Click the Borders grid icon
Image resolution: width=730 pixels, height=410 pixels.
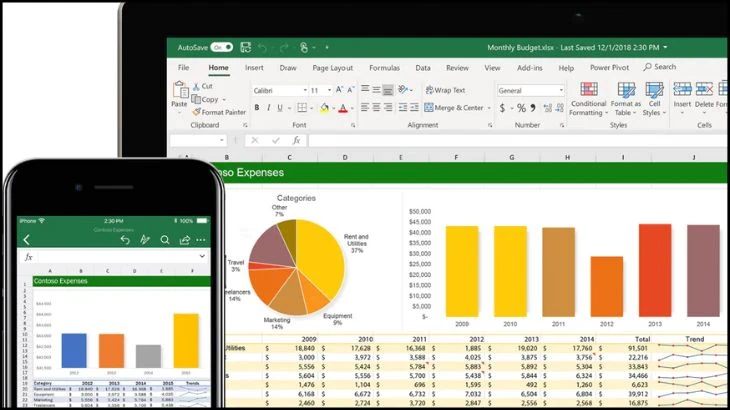click(x=302, y=108)
